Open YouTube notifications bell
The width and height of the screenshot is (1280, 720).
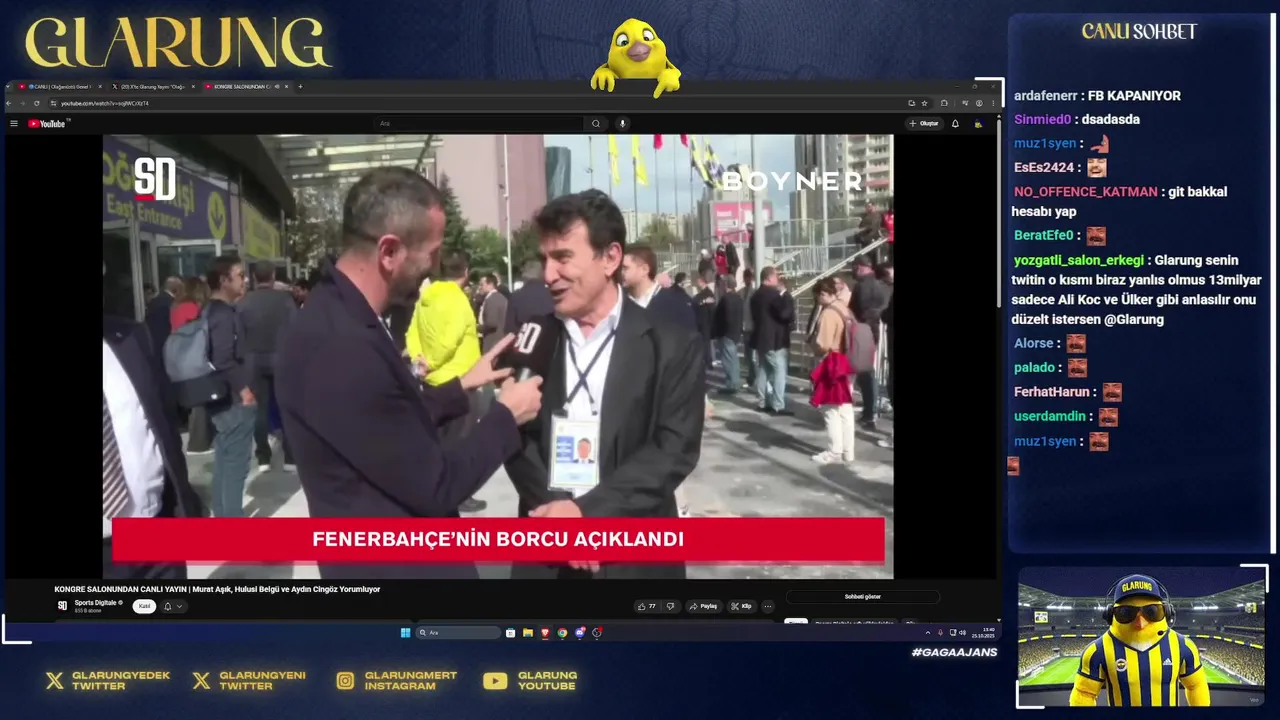point(955,123)
